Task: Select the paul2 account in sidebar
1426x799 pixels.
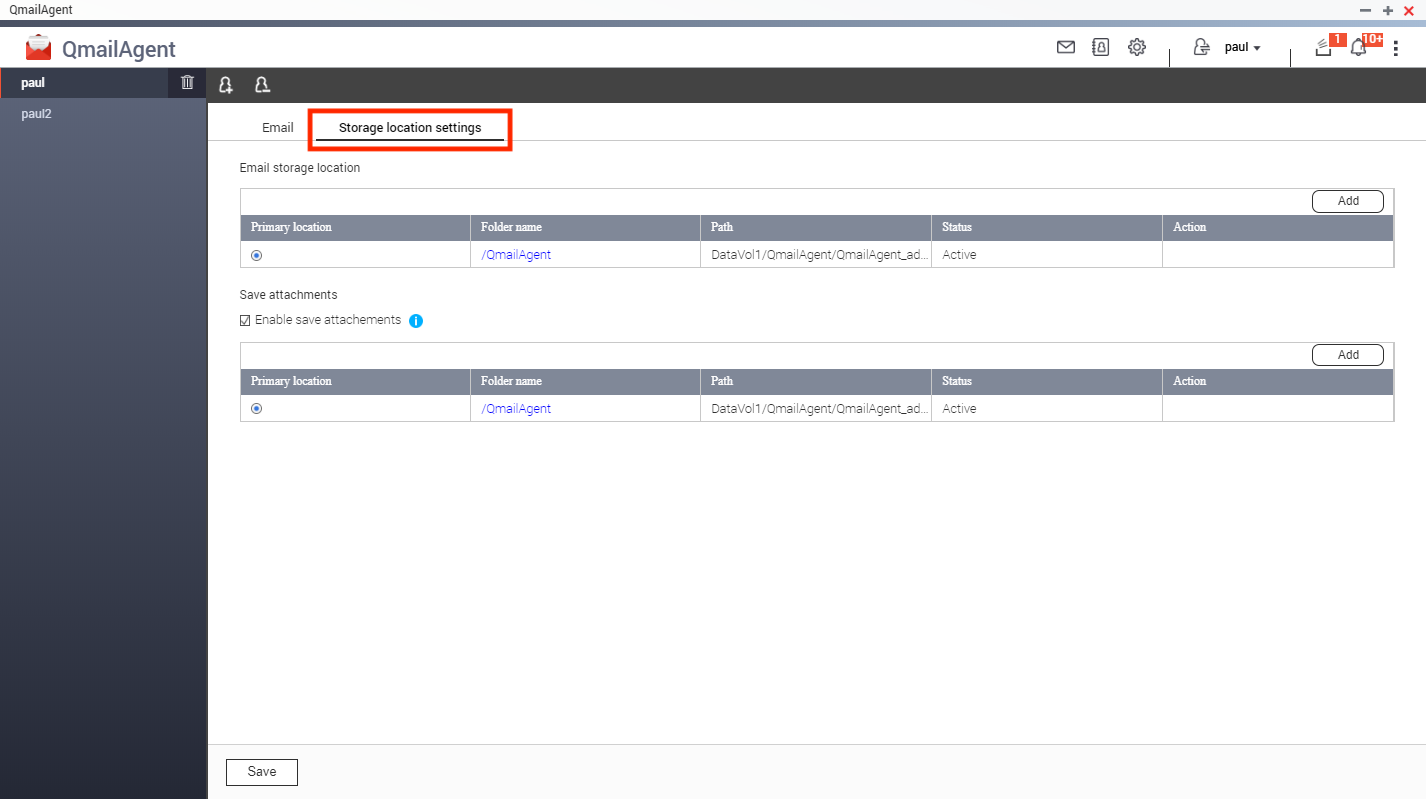Action: click(x=37, y=114)
